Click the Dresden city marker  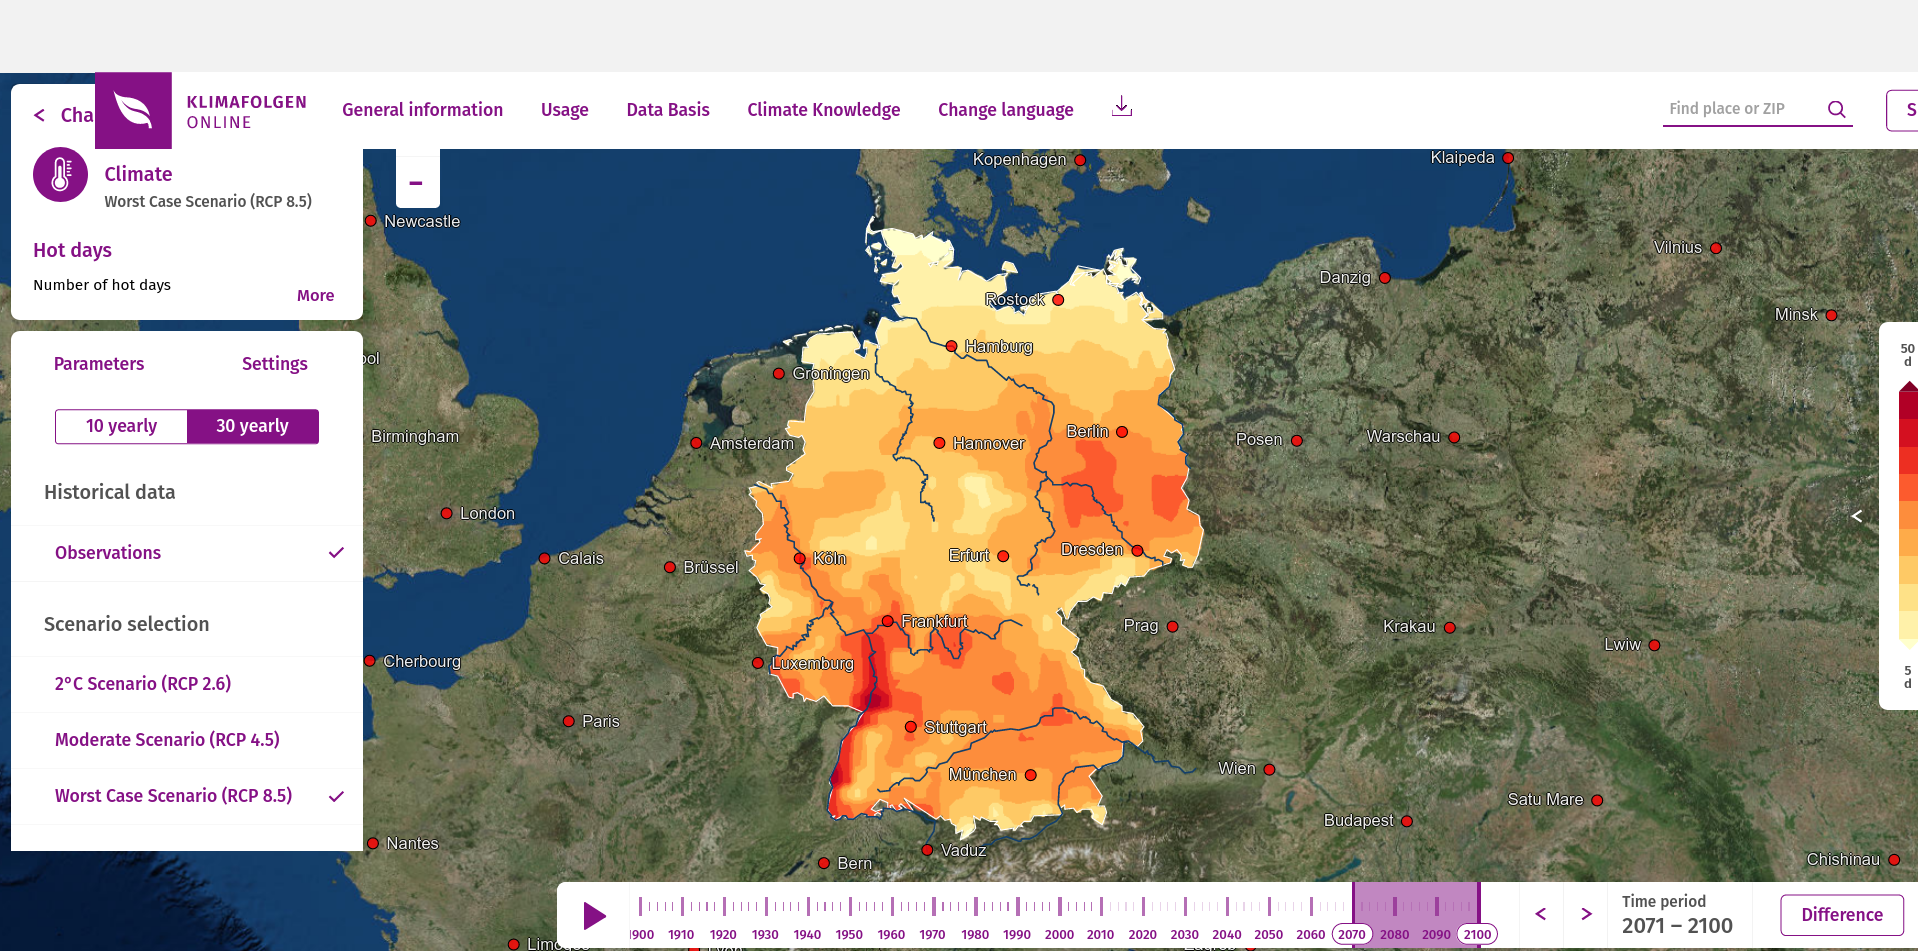click(x=1137, y=551)
